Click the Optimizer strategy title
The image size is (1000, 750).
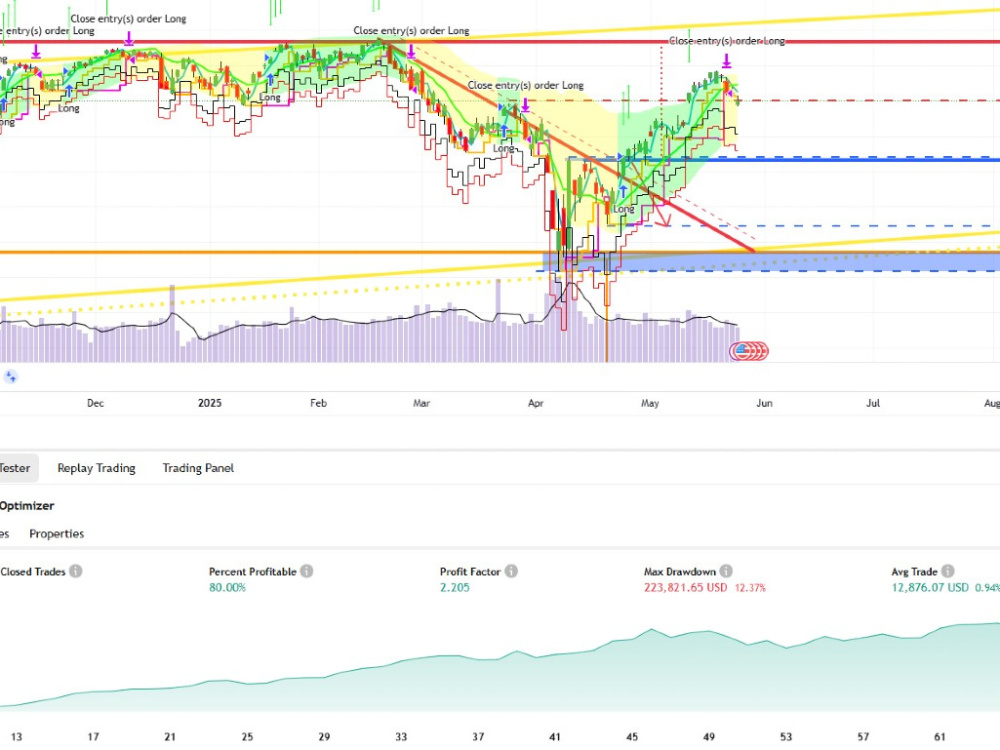tap(27, 506)
